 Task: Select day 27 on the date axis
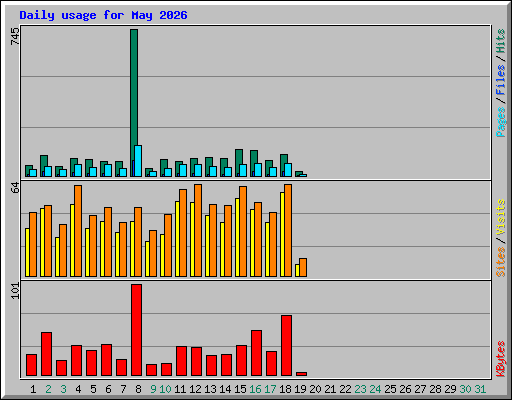coord(420,389)
